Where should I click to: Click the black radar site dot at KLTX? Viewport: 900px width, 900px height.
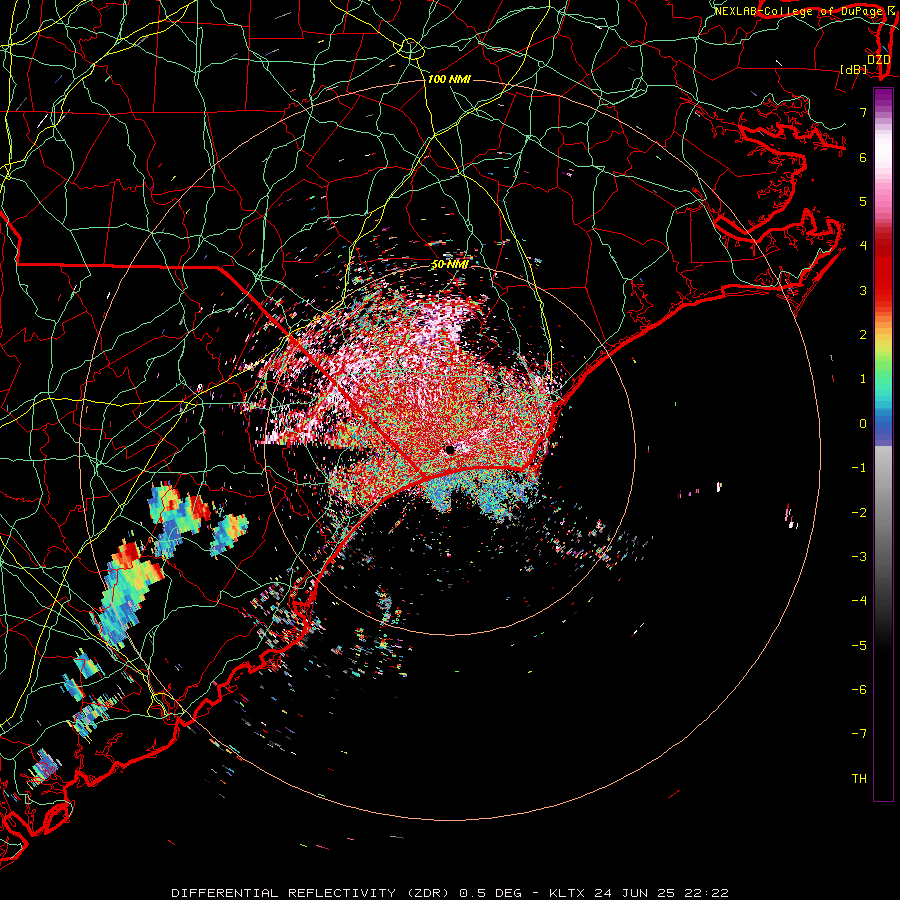tap(450, 450)
